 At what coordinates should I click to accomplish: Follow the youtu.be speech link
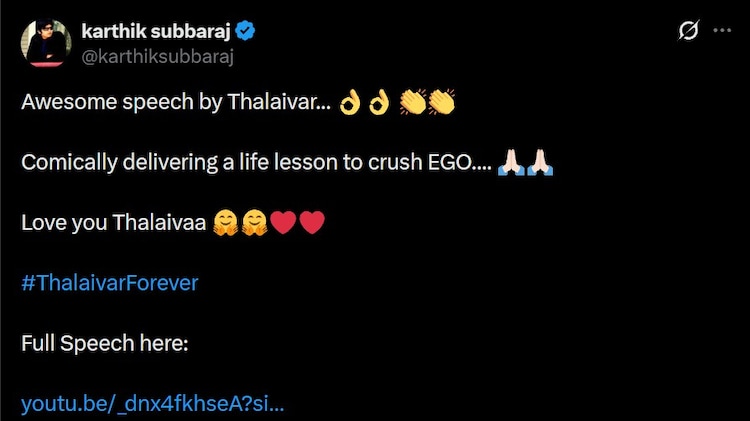click(153, 404)
